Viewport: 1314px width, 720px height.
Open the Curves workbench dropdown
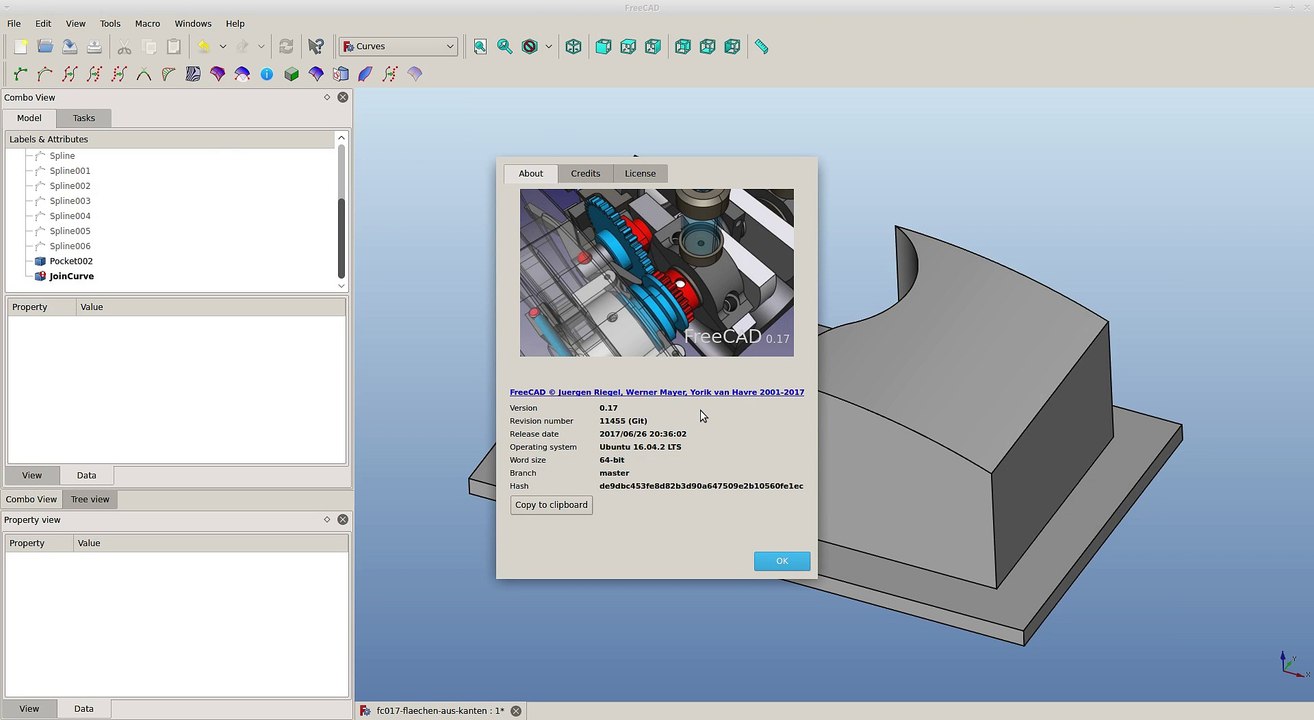pyautogui.click(x=398, y=46)
